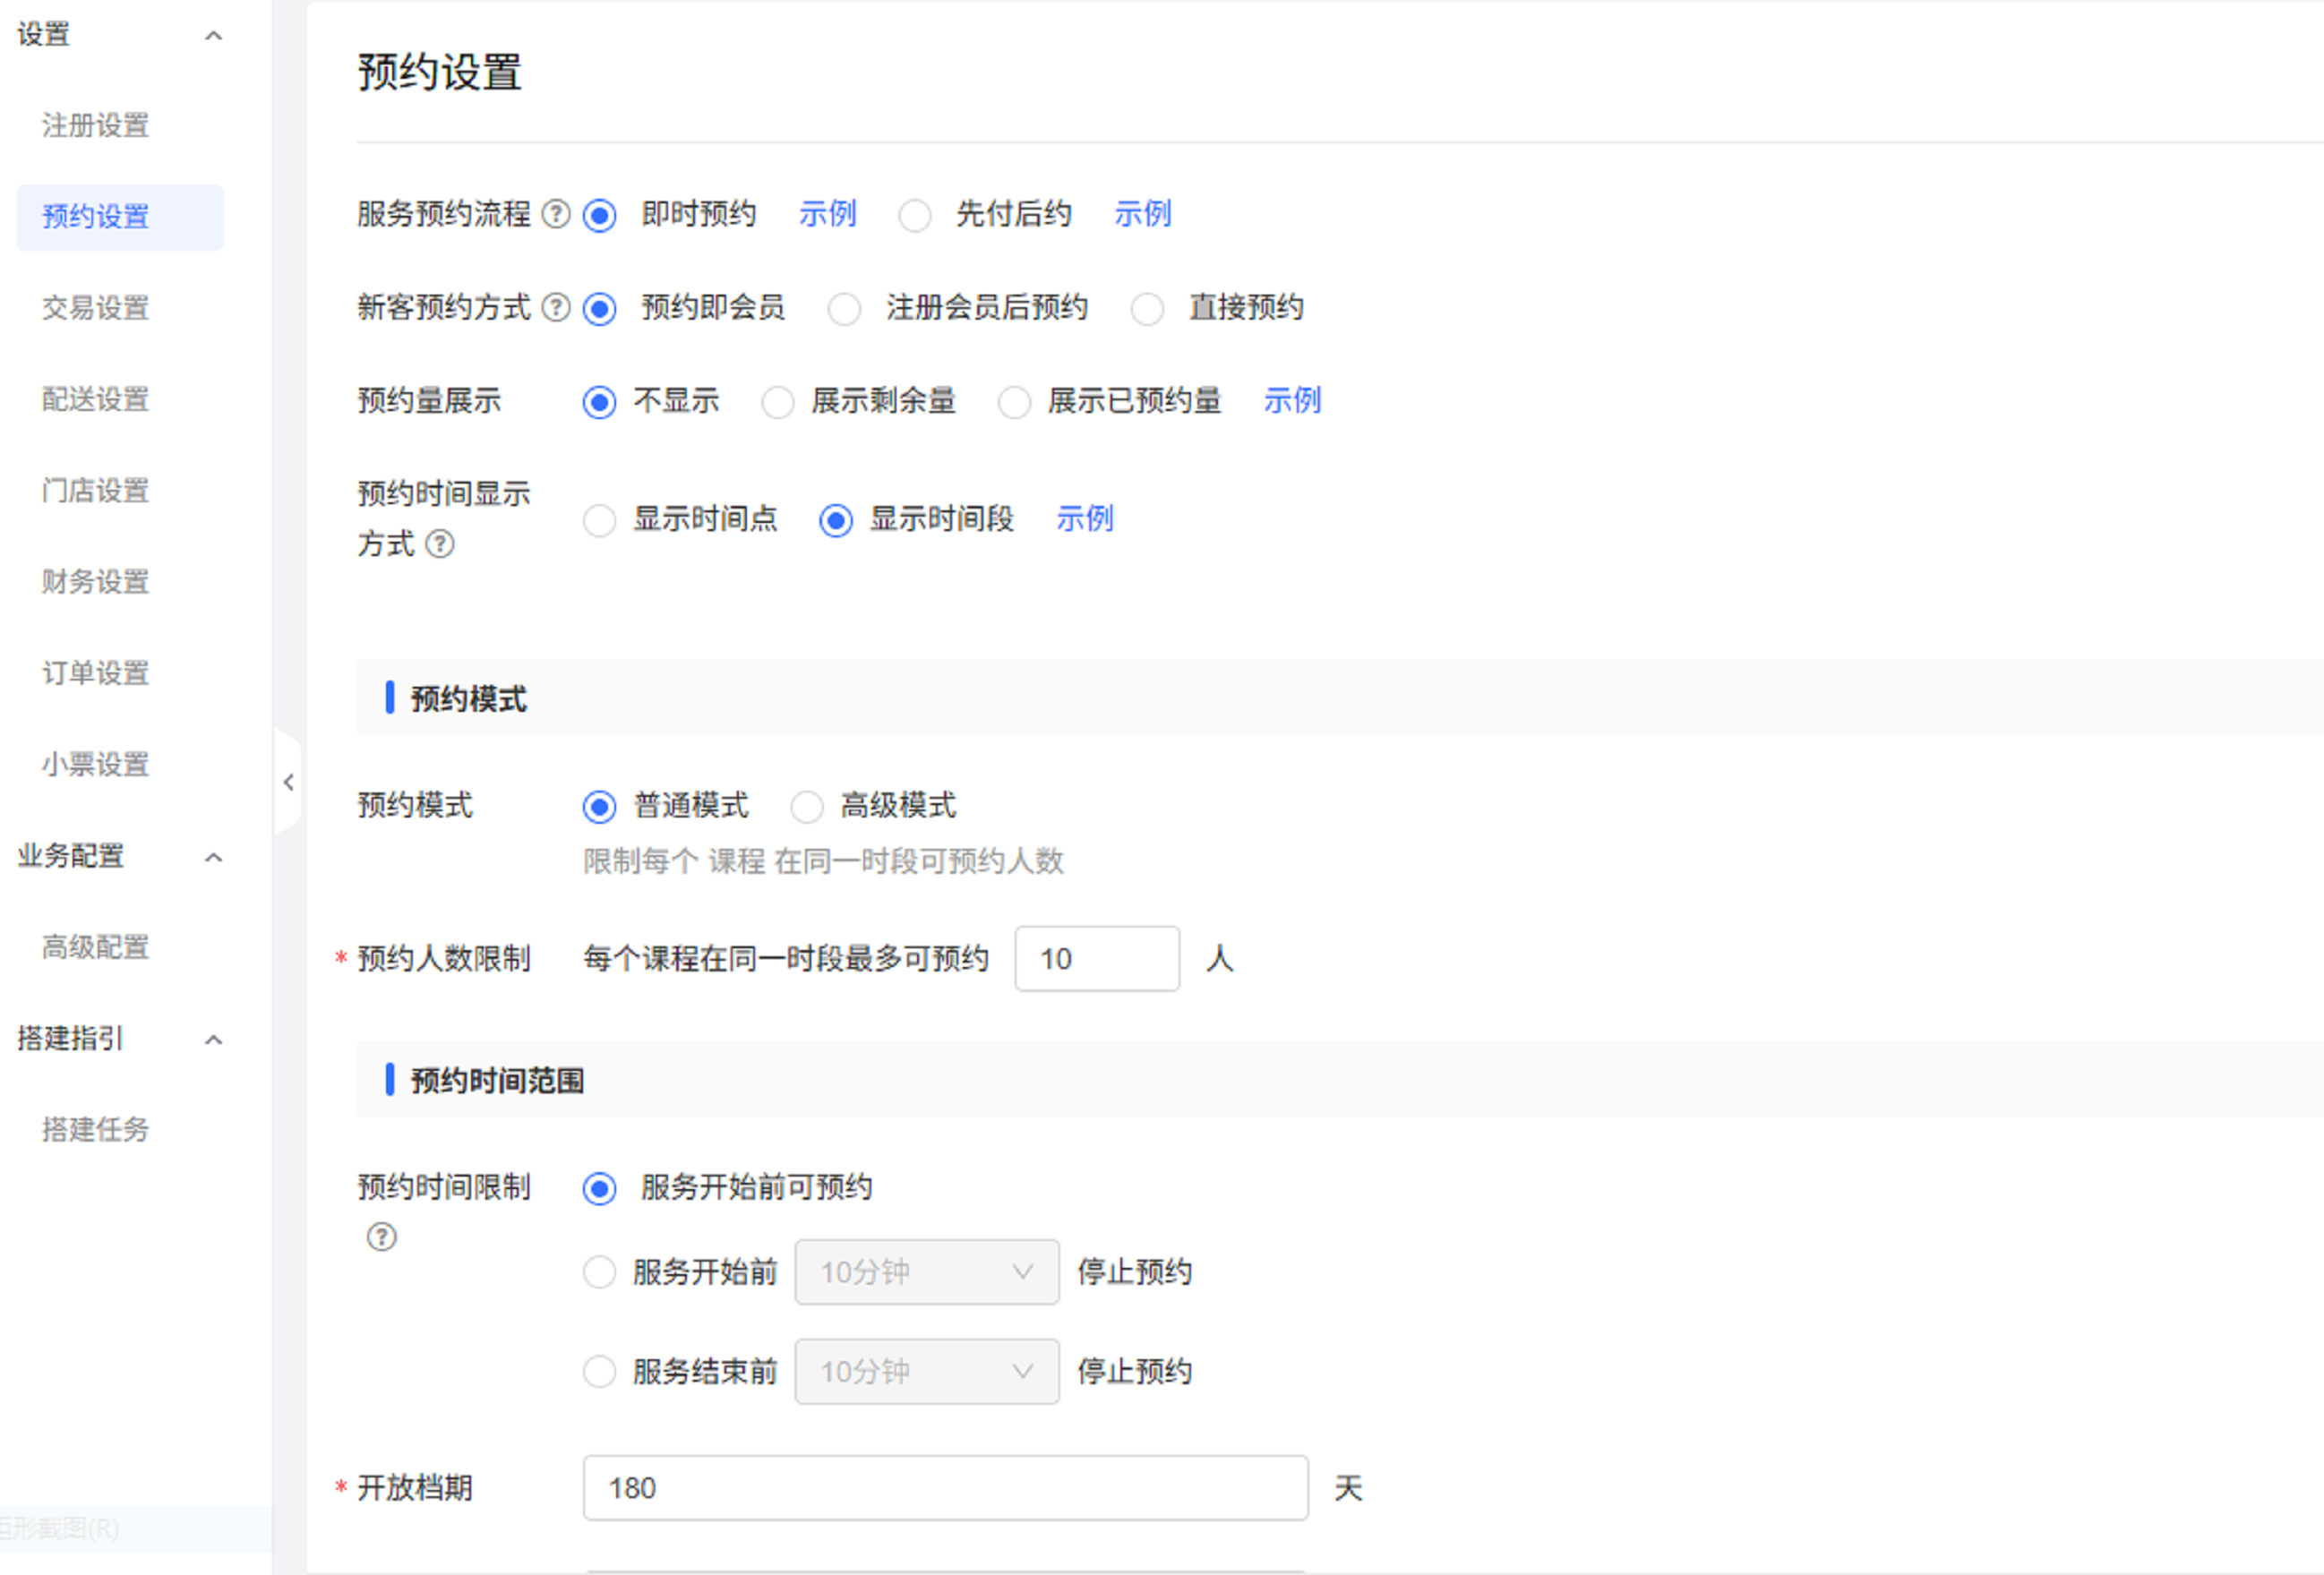Open 服务开始前 10分钟 dropdown
The image size is (2324, 1575).
click(926, 1272)
